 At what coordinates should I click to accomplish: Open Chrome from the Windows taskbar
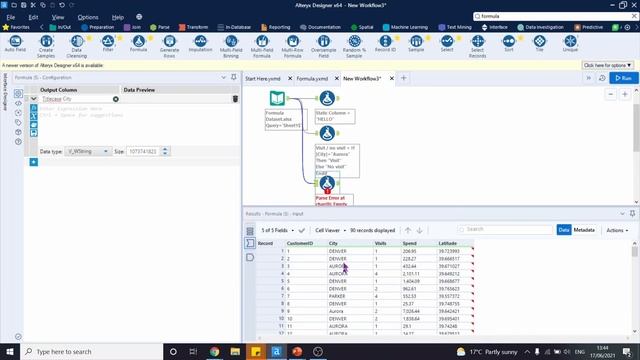click(x=215, y=351)
